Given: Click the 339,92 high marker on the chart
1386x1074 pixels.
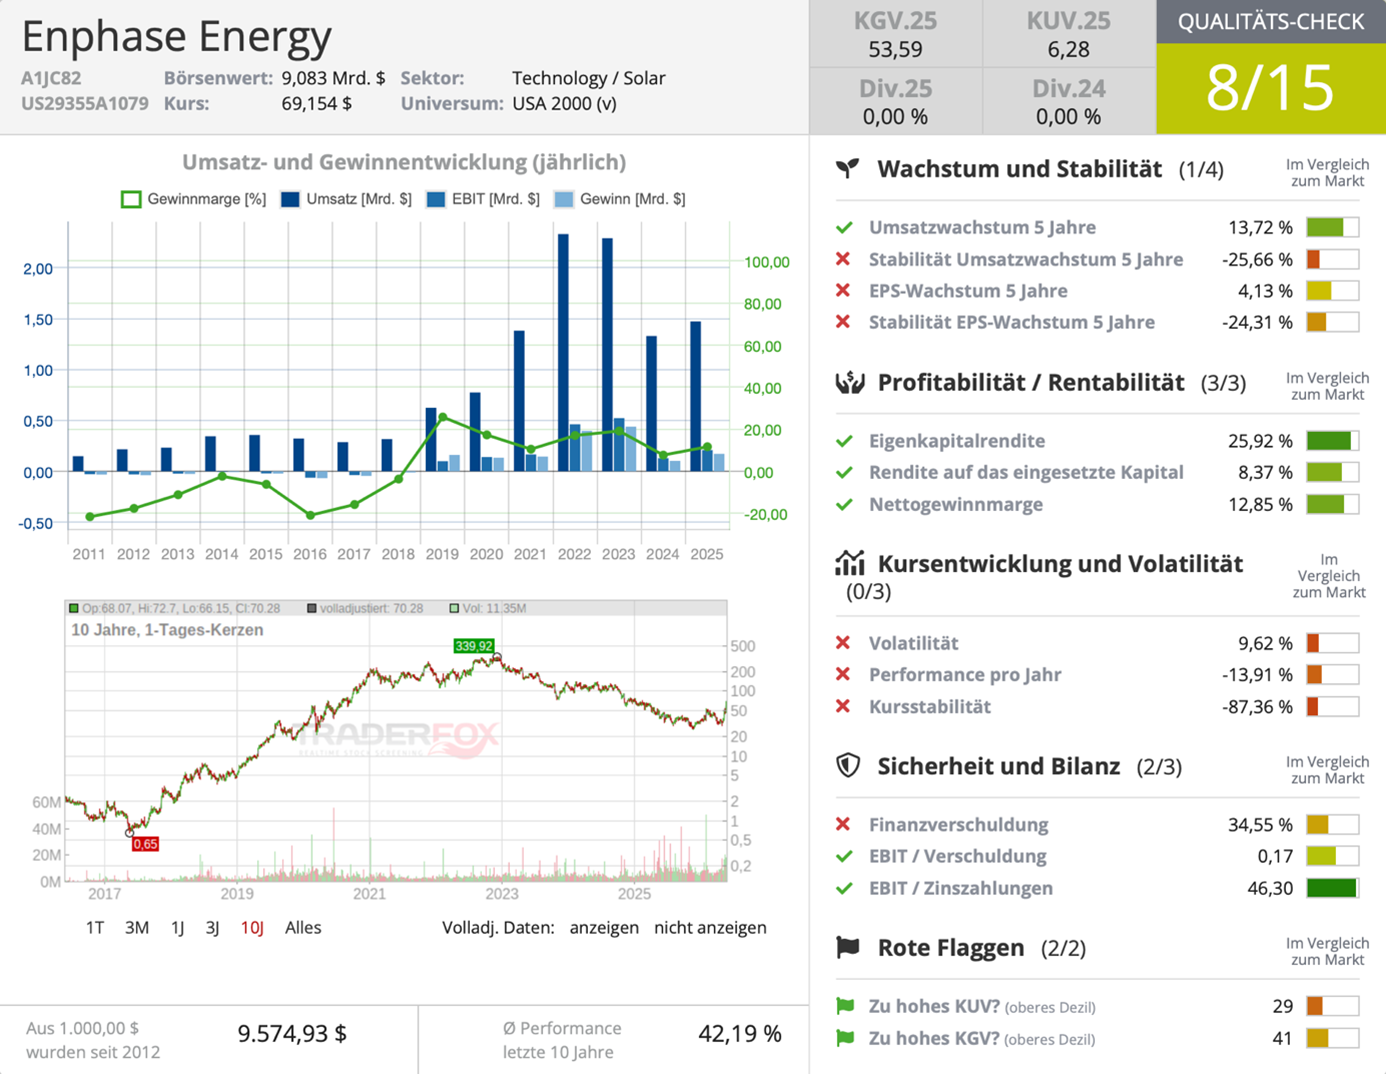Looking at the screenshot, I should [x=474, y=646].
